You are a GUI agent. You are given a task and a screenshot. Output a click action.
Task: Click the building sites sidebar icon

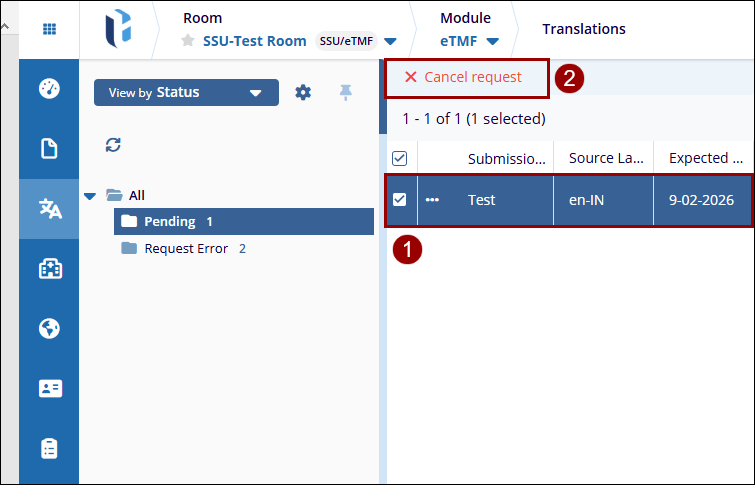(49, 268)
